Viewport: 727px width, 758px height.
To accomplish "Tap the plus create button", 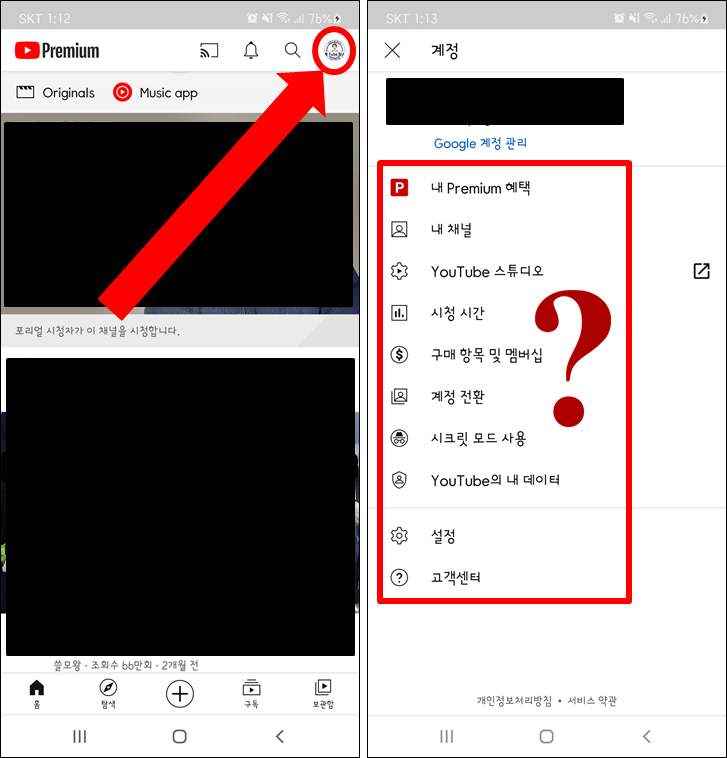I will pyautogui.click(x=180, y=694).
